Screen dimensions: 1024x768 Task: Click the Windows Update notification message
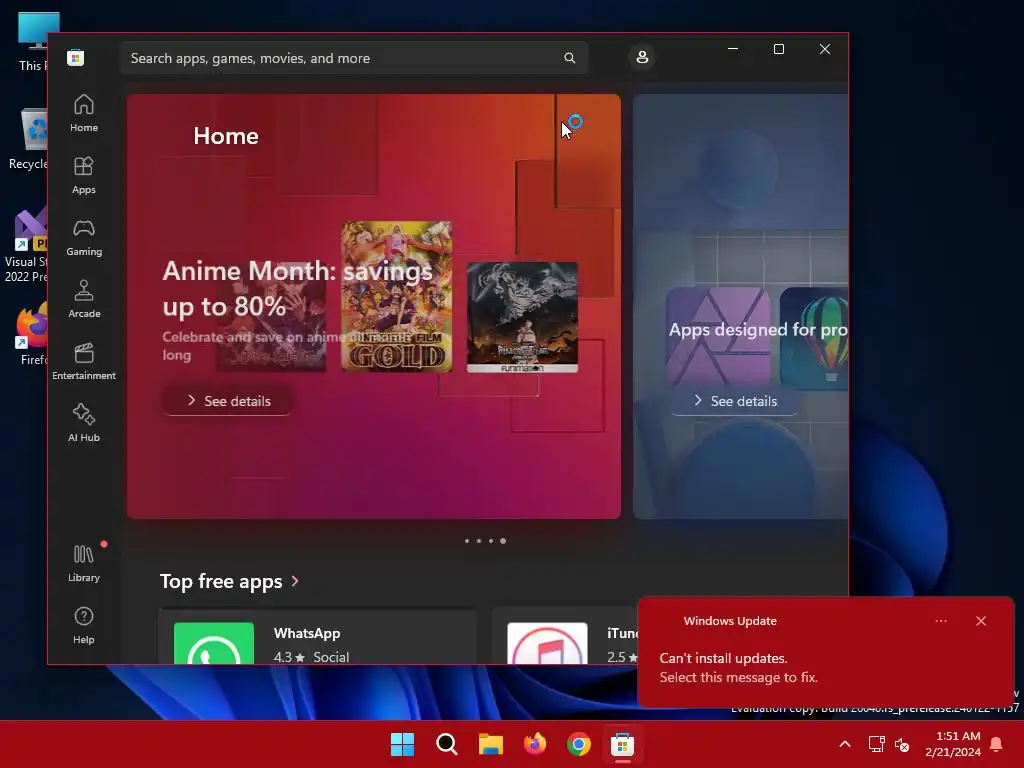[x=739, y=667]
